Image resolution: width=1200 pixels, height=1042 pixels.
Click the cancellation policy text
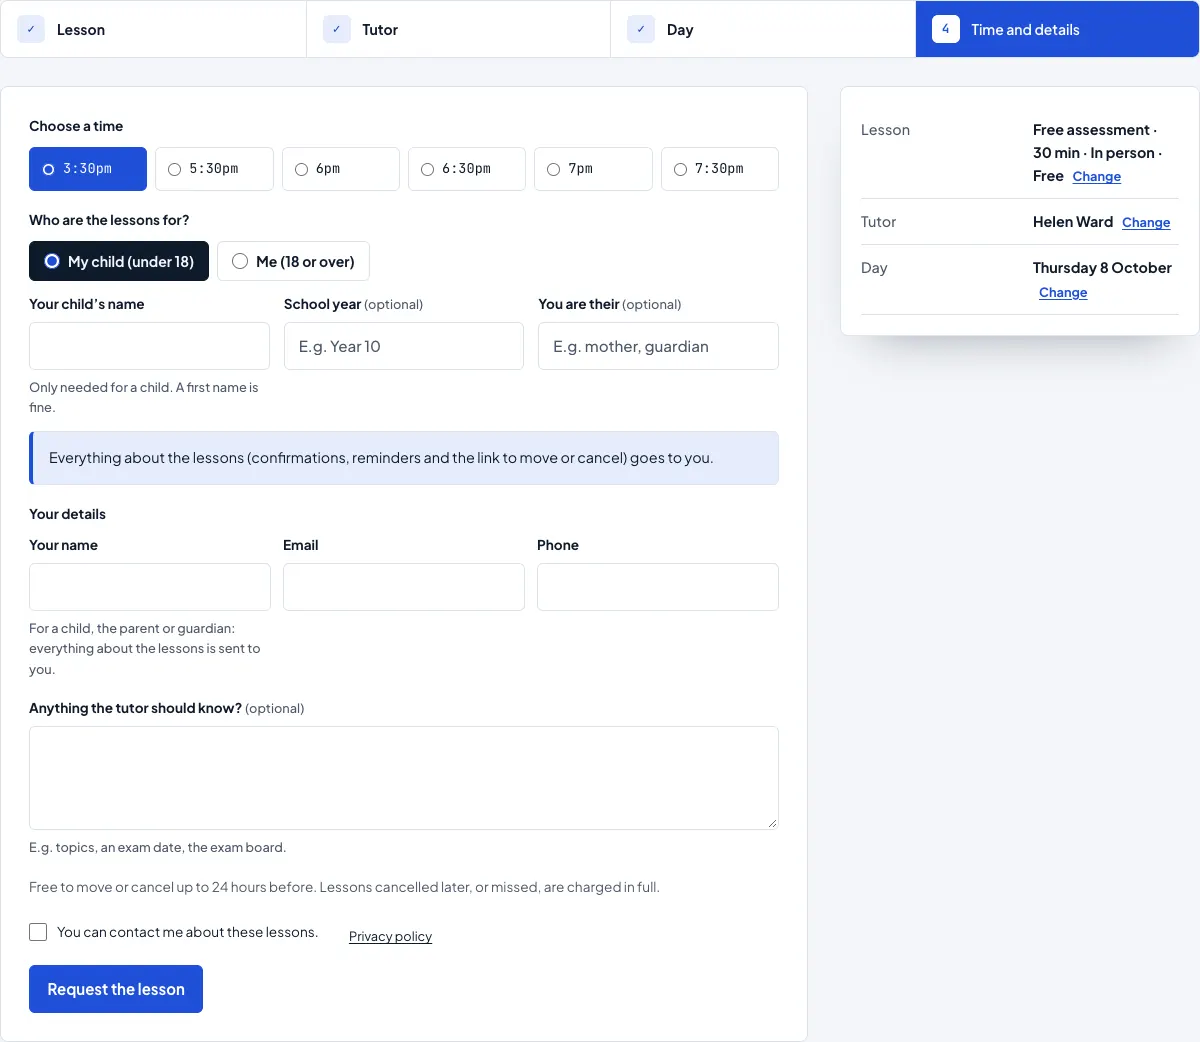click(x=344, y=887)
